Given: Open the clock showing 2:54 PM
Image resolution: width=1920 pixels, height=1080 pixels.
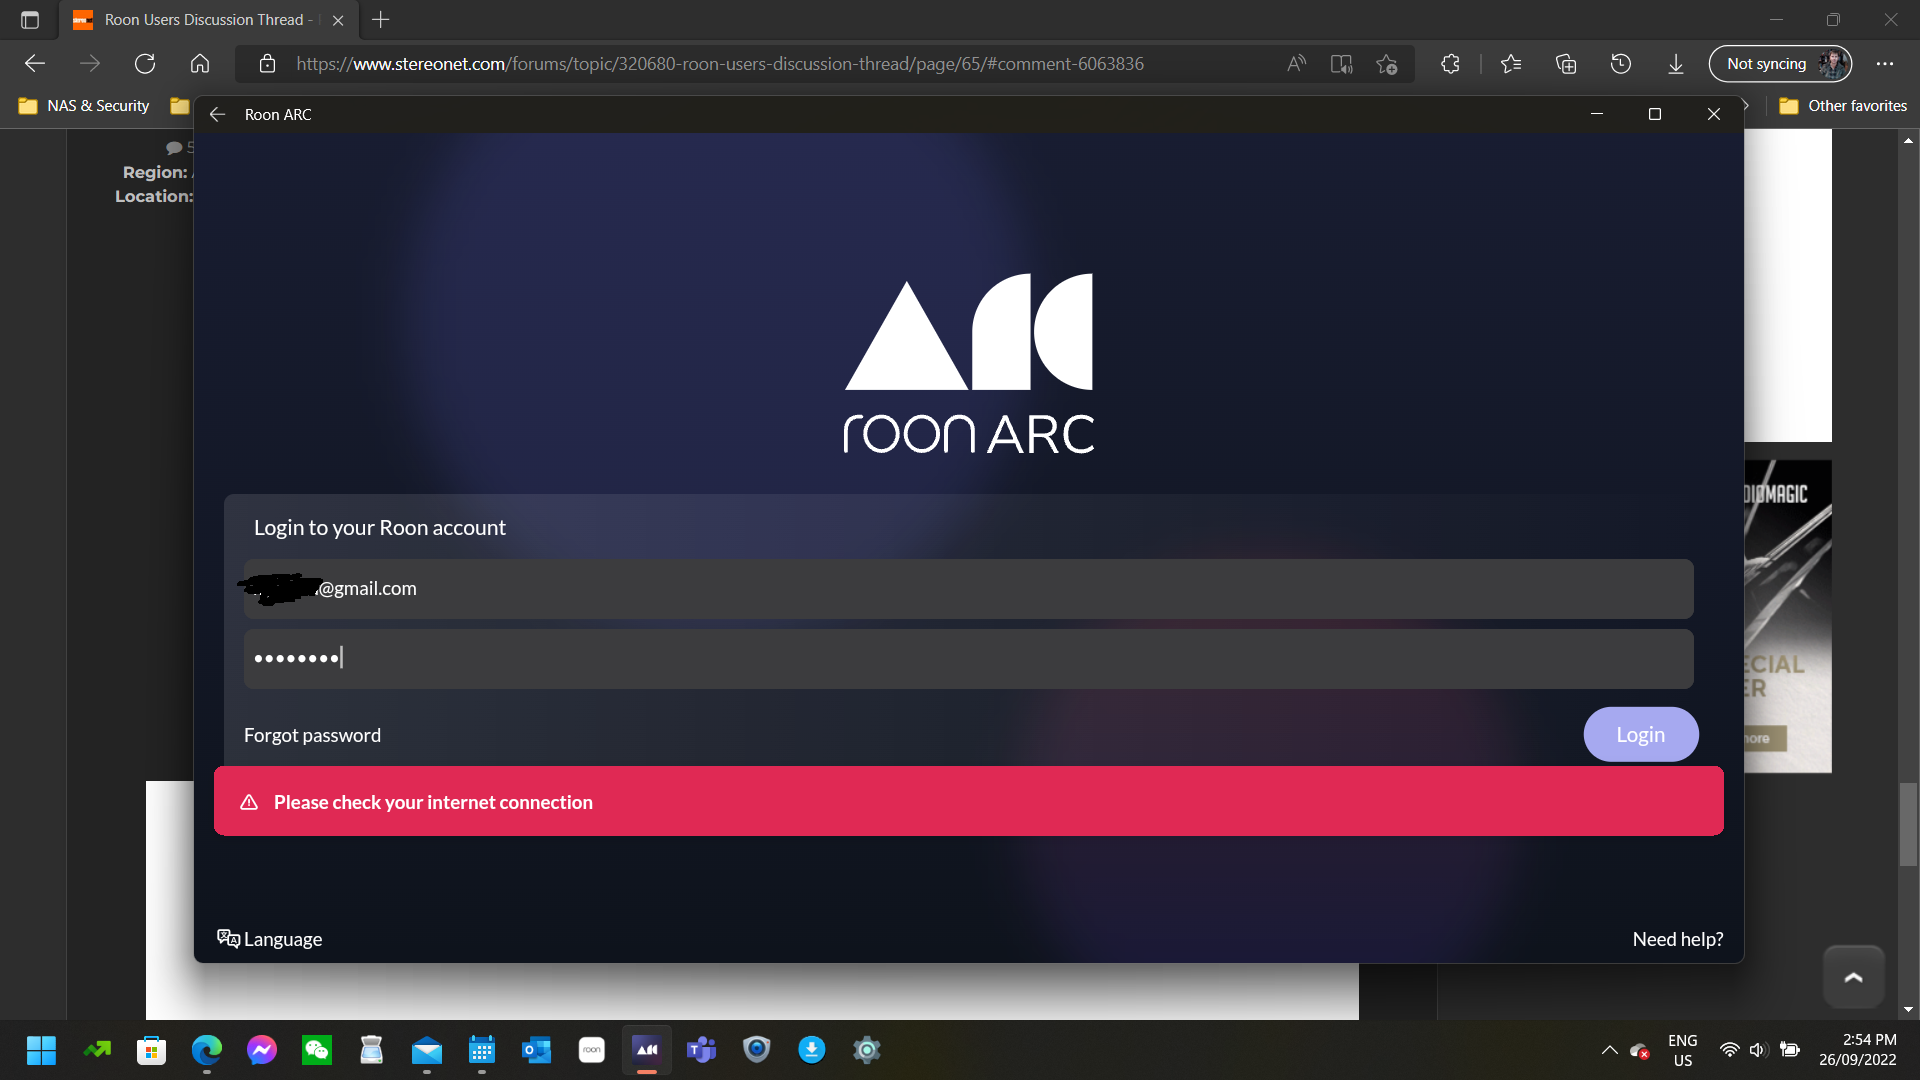Looking at the screenshot, I should point(1858,1050).
